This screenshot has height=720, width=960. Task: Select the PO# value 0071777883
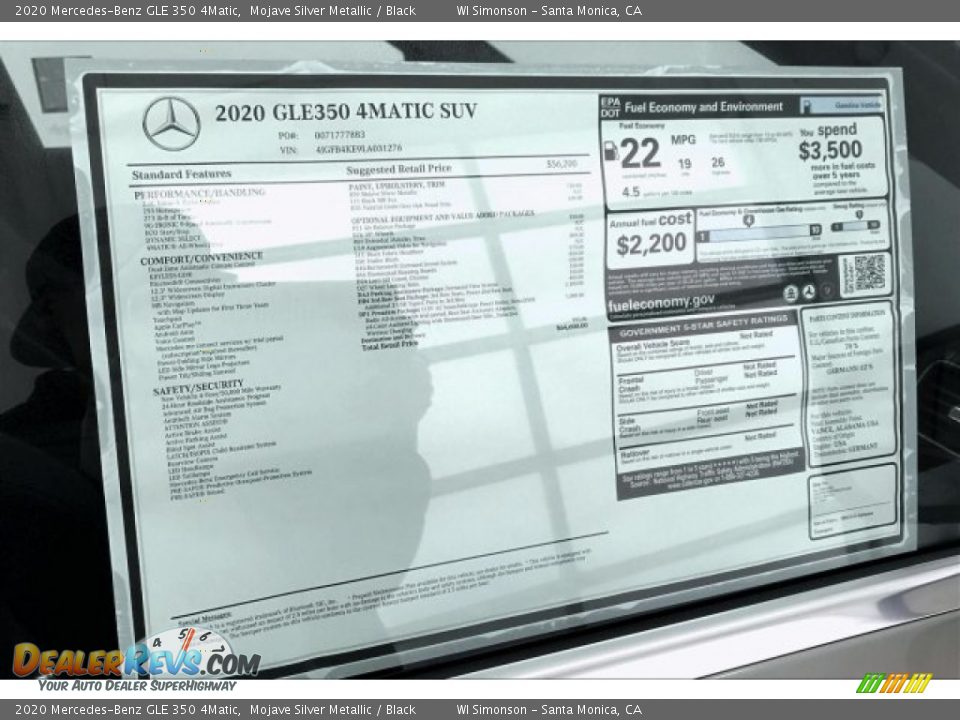pos(340,135)
